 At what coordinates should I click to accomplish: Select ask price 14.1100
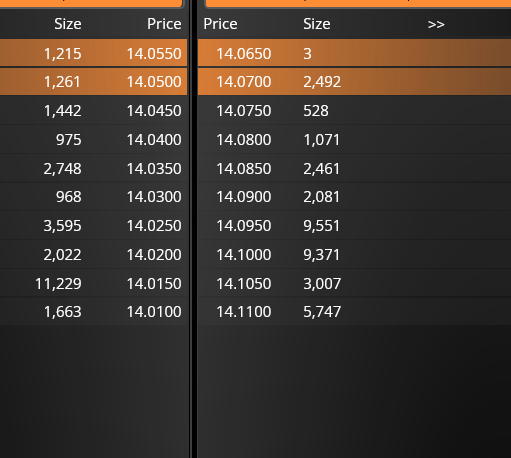click(x=244, y=312)
